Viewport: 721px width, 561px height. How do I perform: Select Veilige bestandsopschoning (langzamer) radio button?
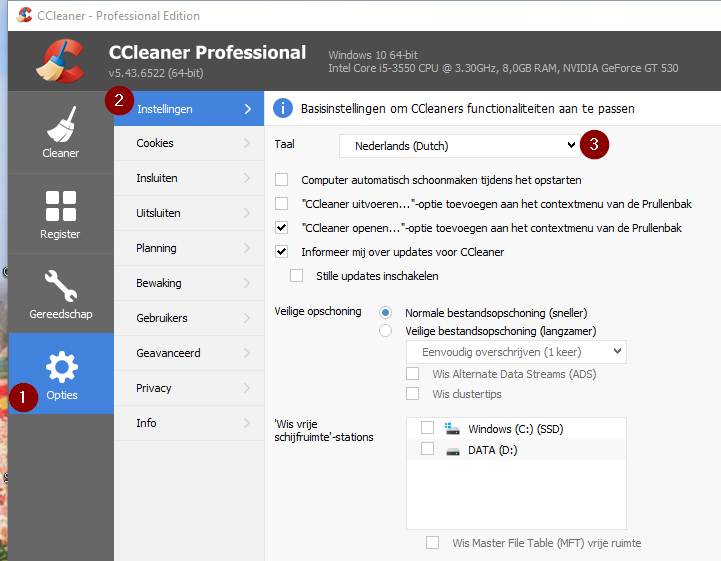tap(385, 331)
